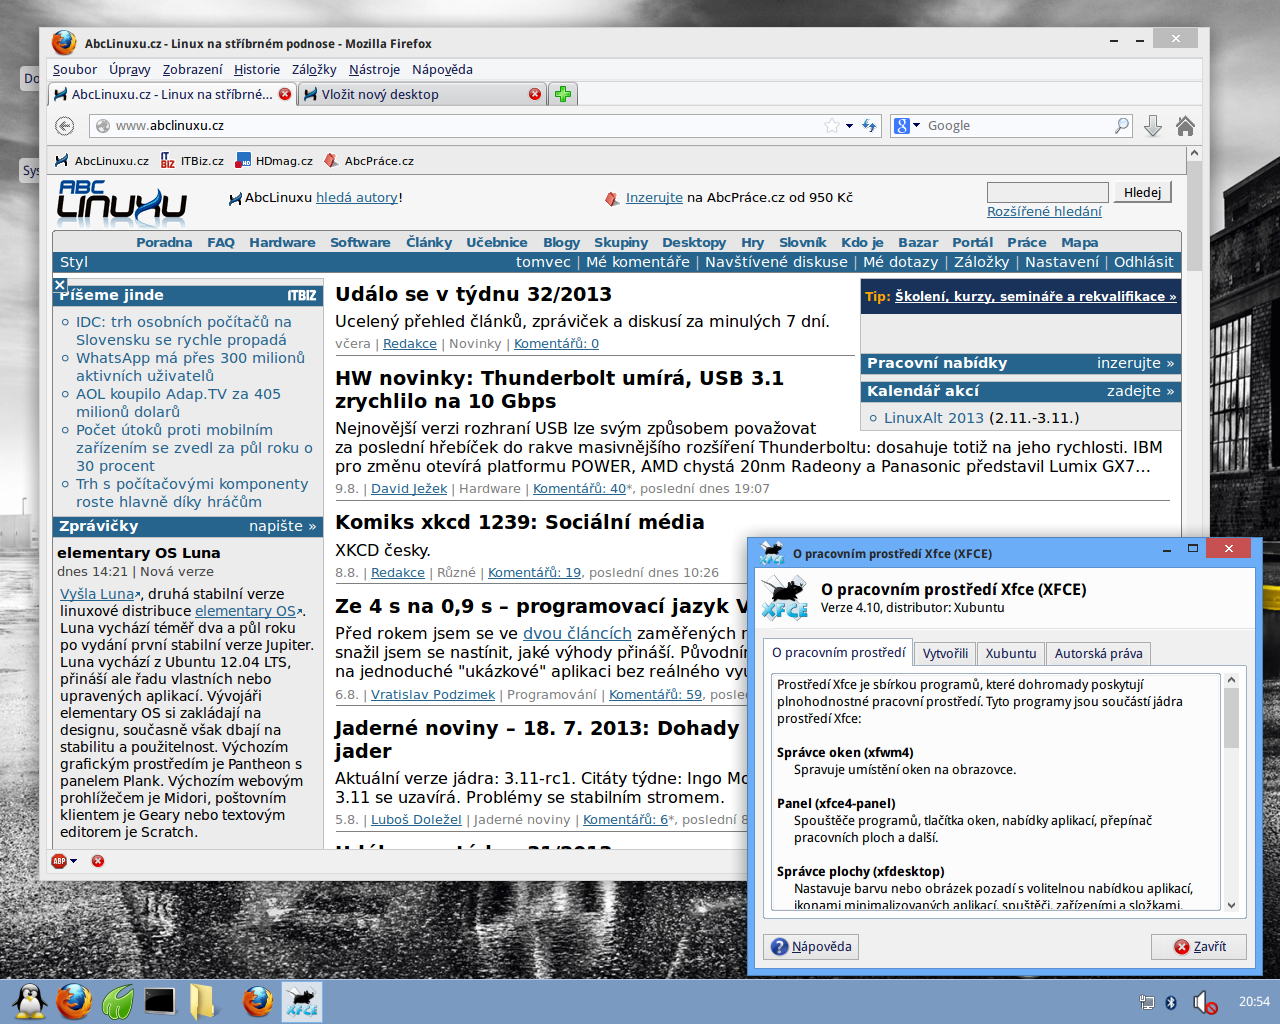Screen dimensions: 1280x1024
Task: Click the bookmark star in the URL bar
Action: click(832, 126)
